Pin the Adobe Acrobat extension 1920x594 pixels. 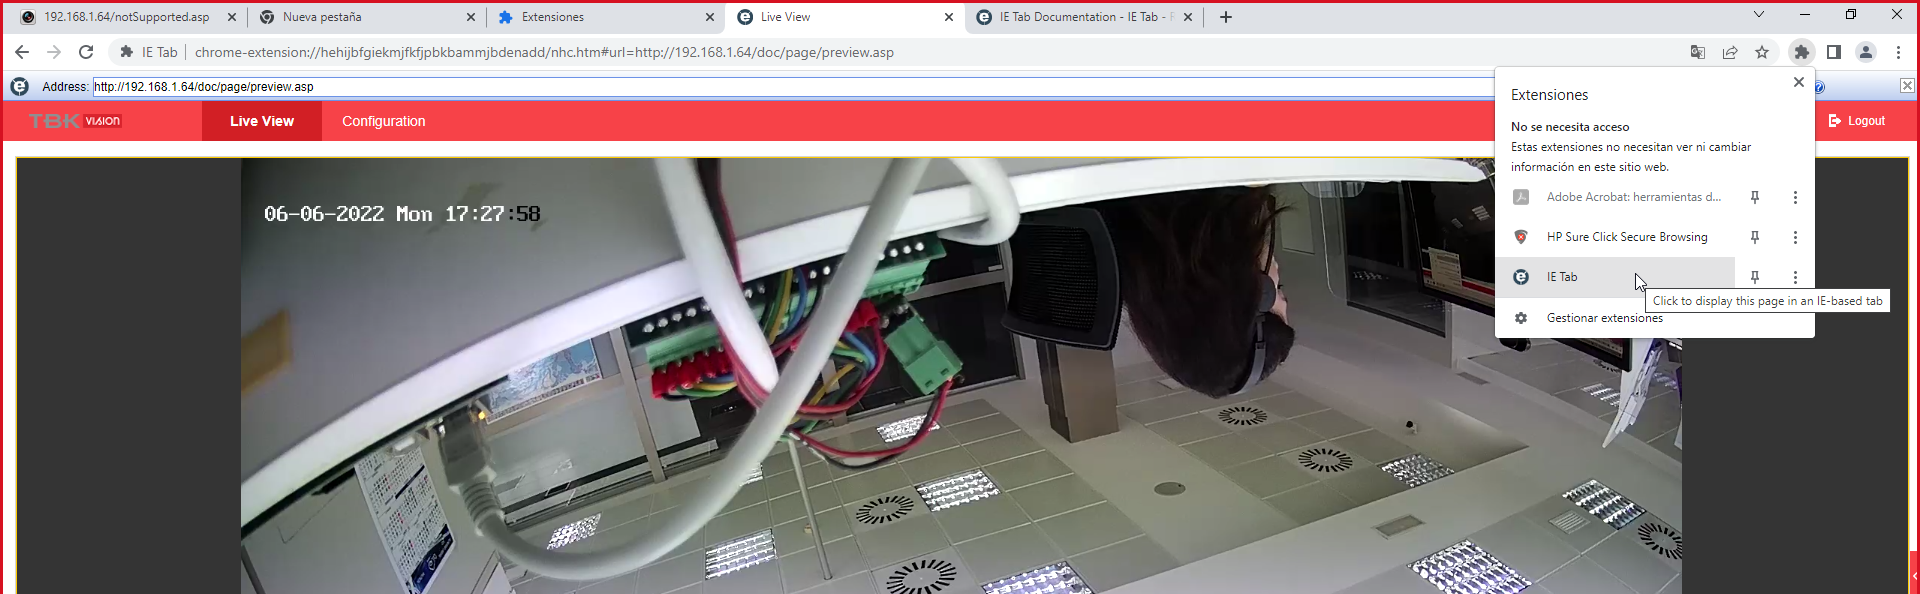(1754, 197)
